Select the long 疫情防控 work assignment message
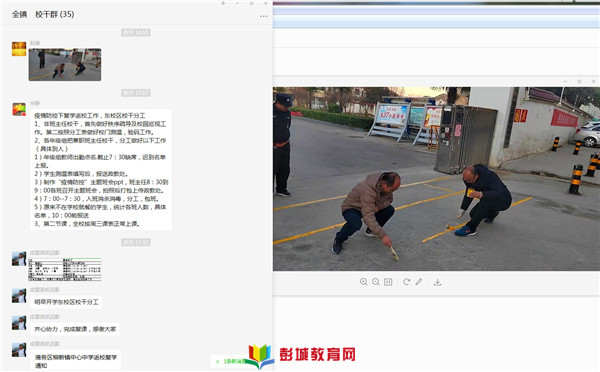This screenshot has height=372, width=600. [101, 170]
